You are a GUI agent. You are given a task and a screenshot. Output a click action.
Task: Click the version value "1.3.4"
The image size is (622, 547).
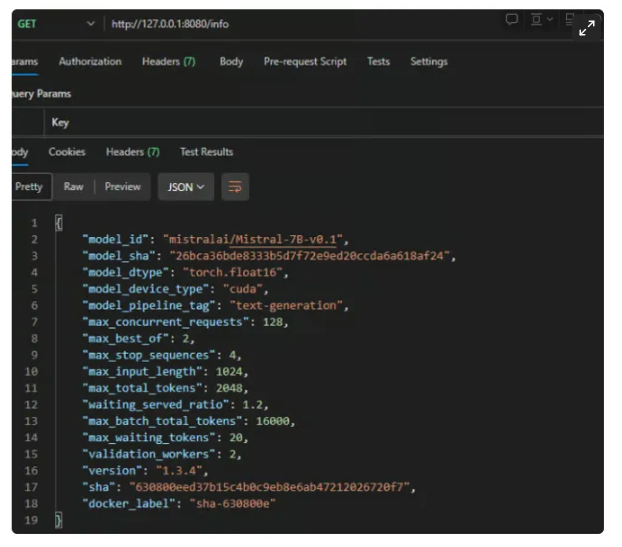(179, 471)
